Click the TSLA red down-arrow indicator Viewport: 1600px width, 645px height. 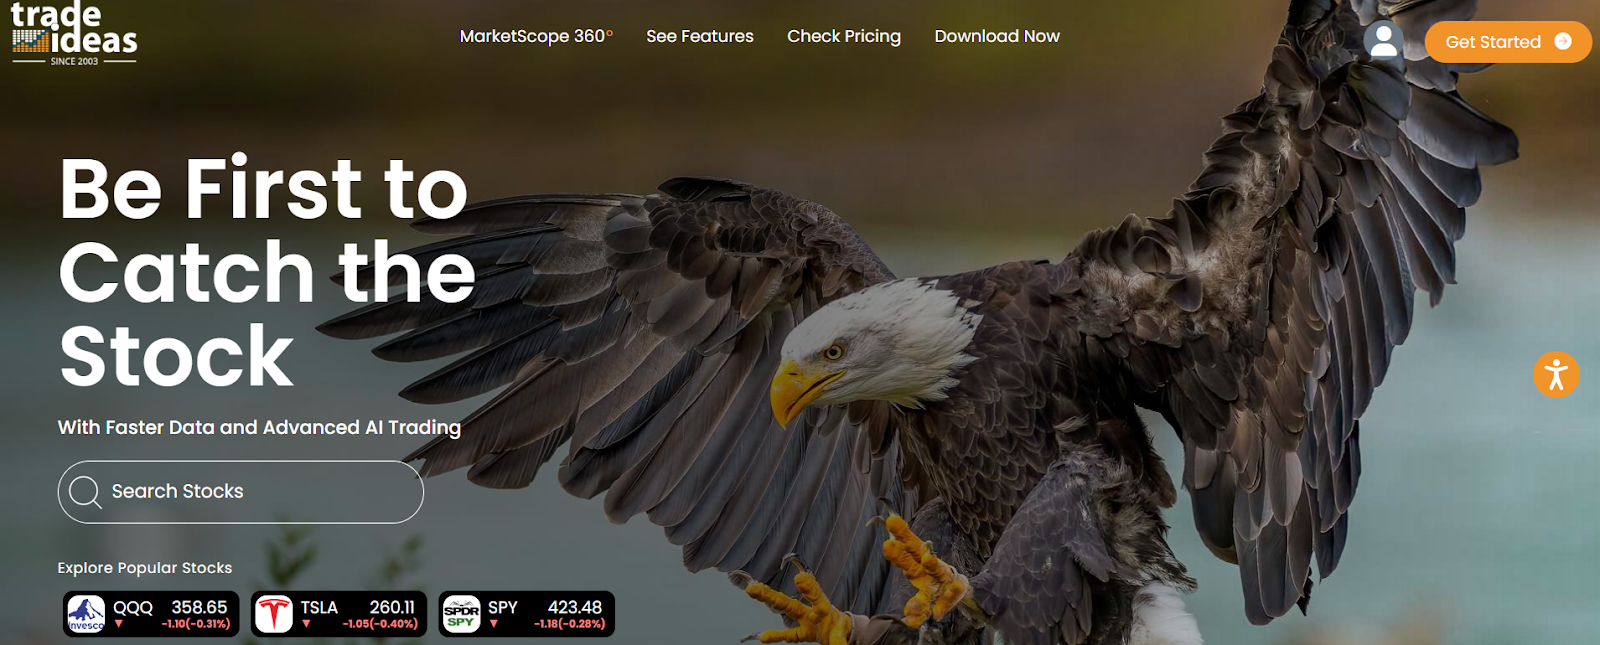point(306,624)
